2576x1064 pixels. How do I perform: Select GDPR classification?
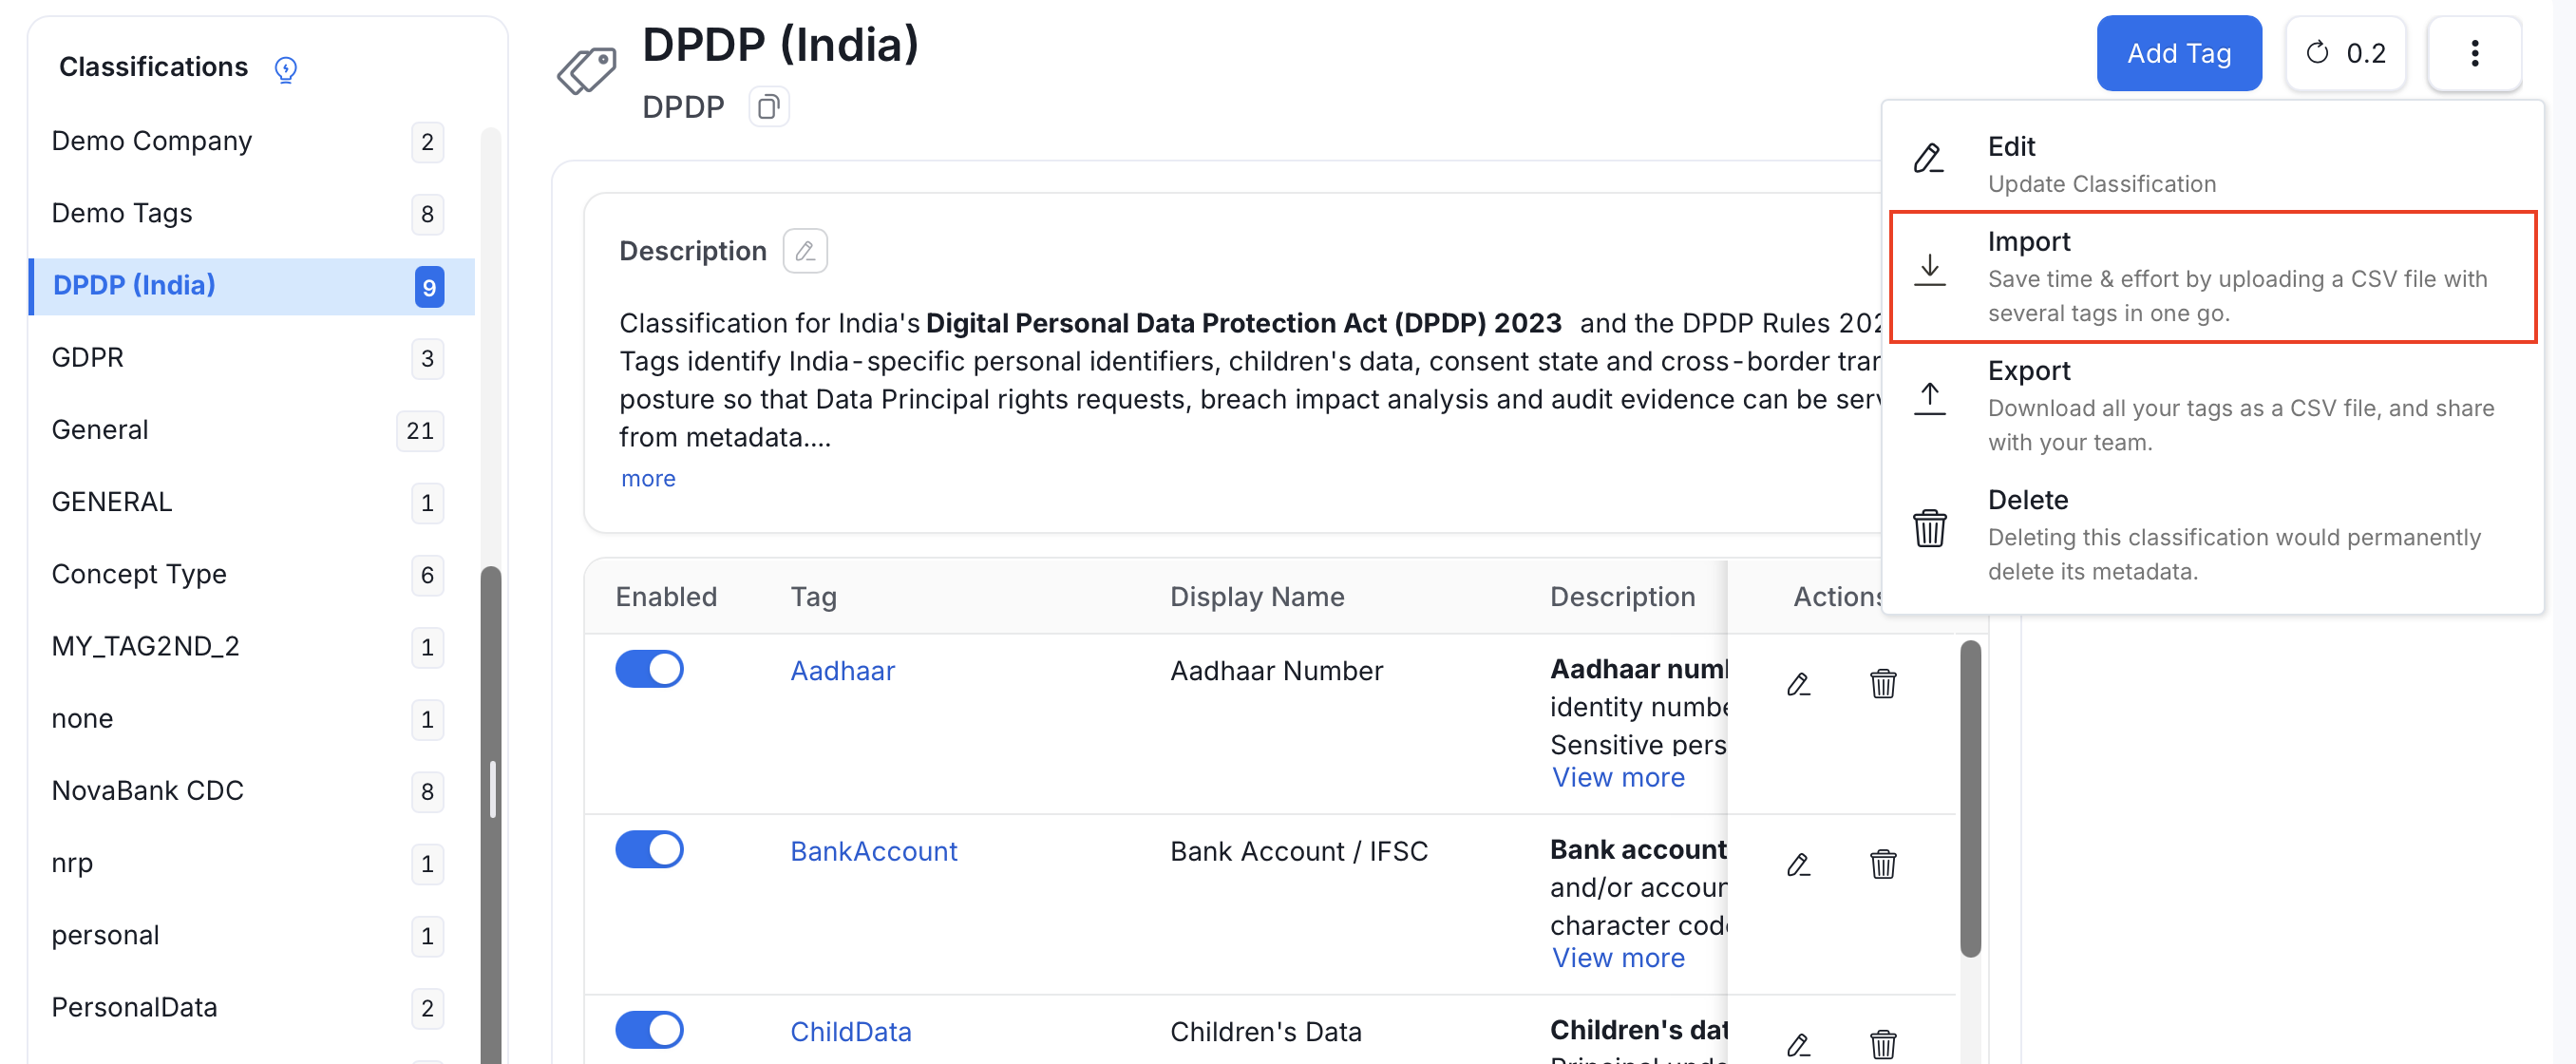pos(250,358)
